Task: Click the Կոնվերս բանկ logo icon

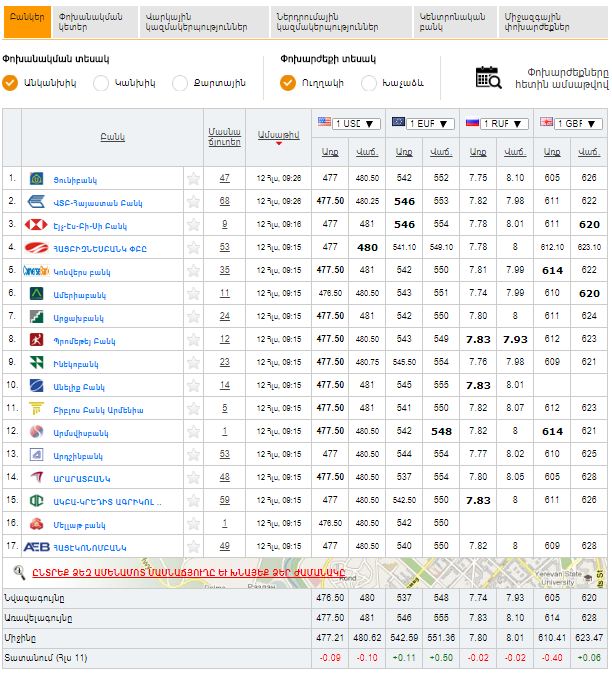Action: [37, 270]
